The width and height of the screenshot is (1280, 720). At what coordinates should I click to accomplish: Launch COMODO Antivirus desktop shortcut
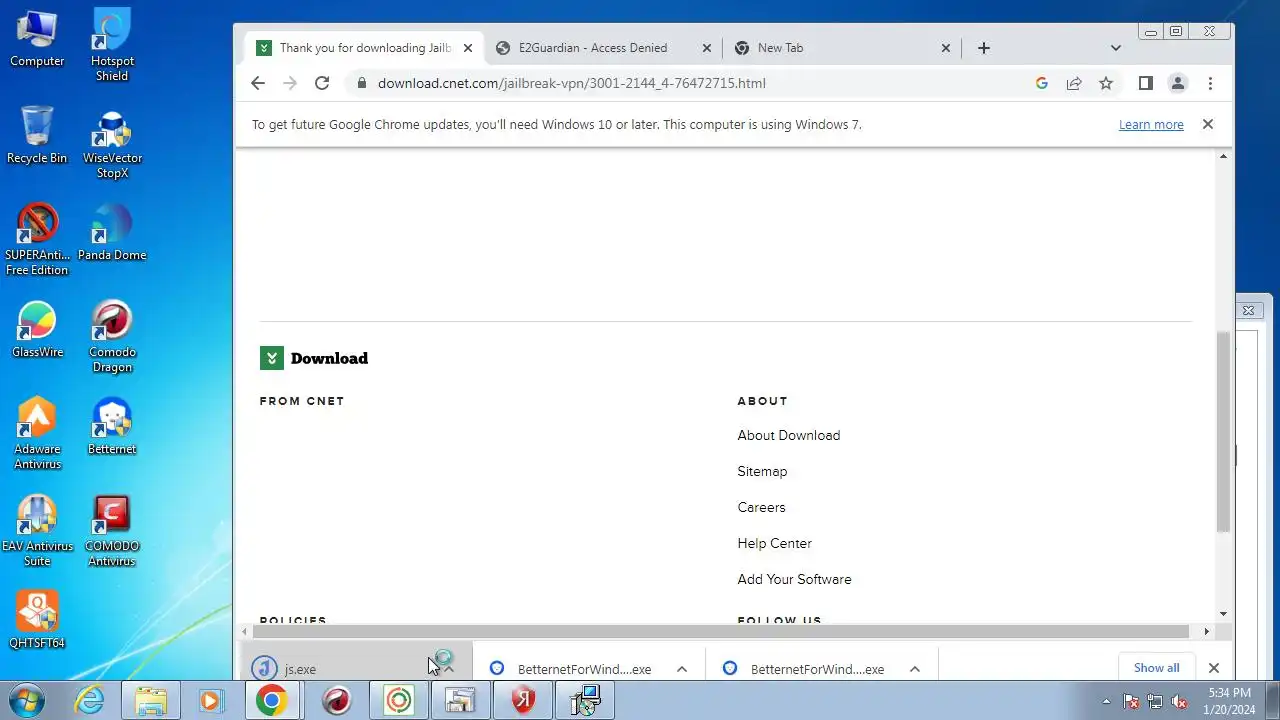[112, 531]
